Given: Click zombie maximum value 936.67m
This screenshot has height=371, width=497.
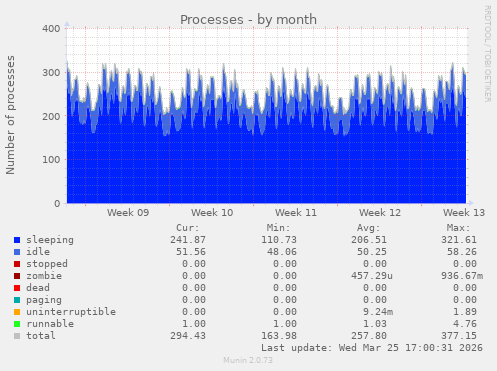Looking at the screenshot, I should tap(462, 276).
